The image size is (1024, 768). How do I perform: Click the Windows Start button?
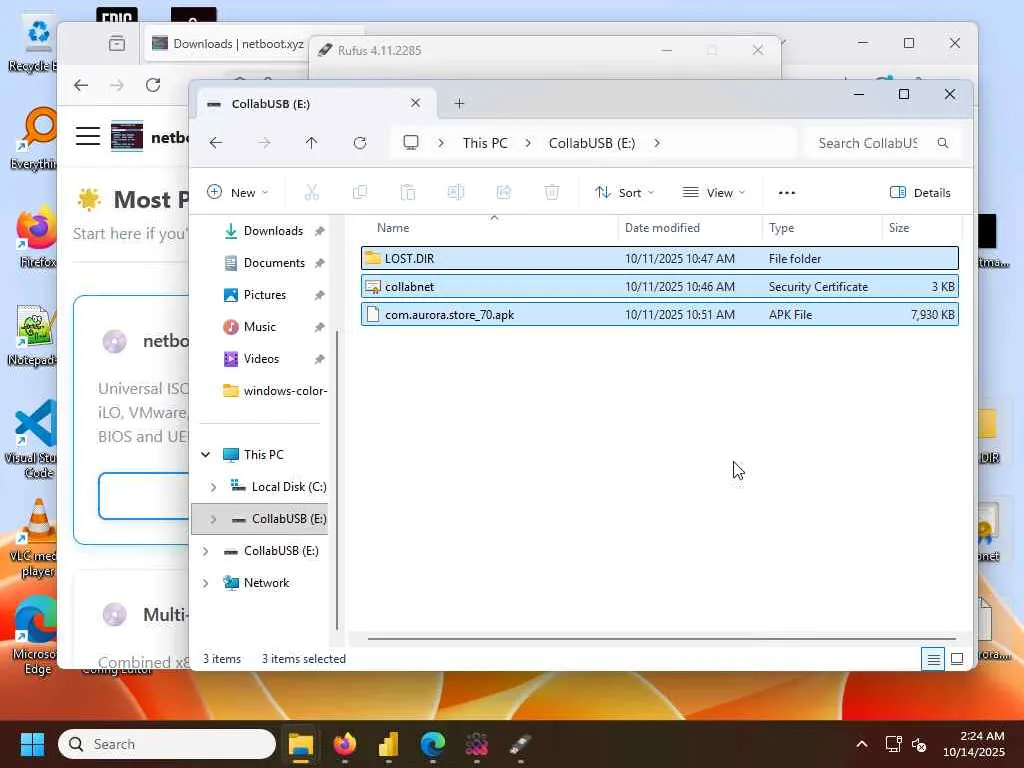point(32,744)
